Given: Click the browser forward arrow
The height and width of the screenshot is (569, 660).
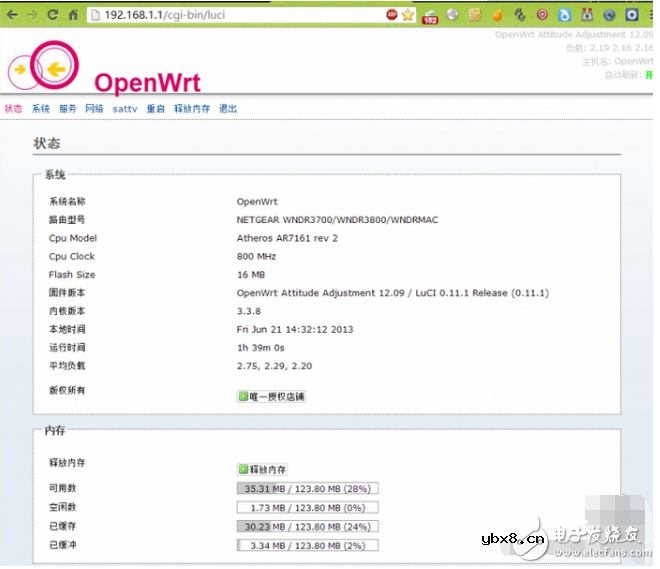Looking at the screenshot, I should [31, 16].
